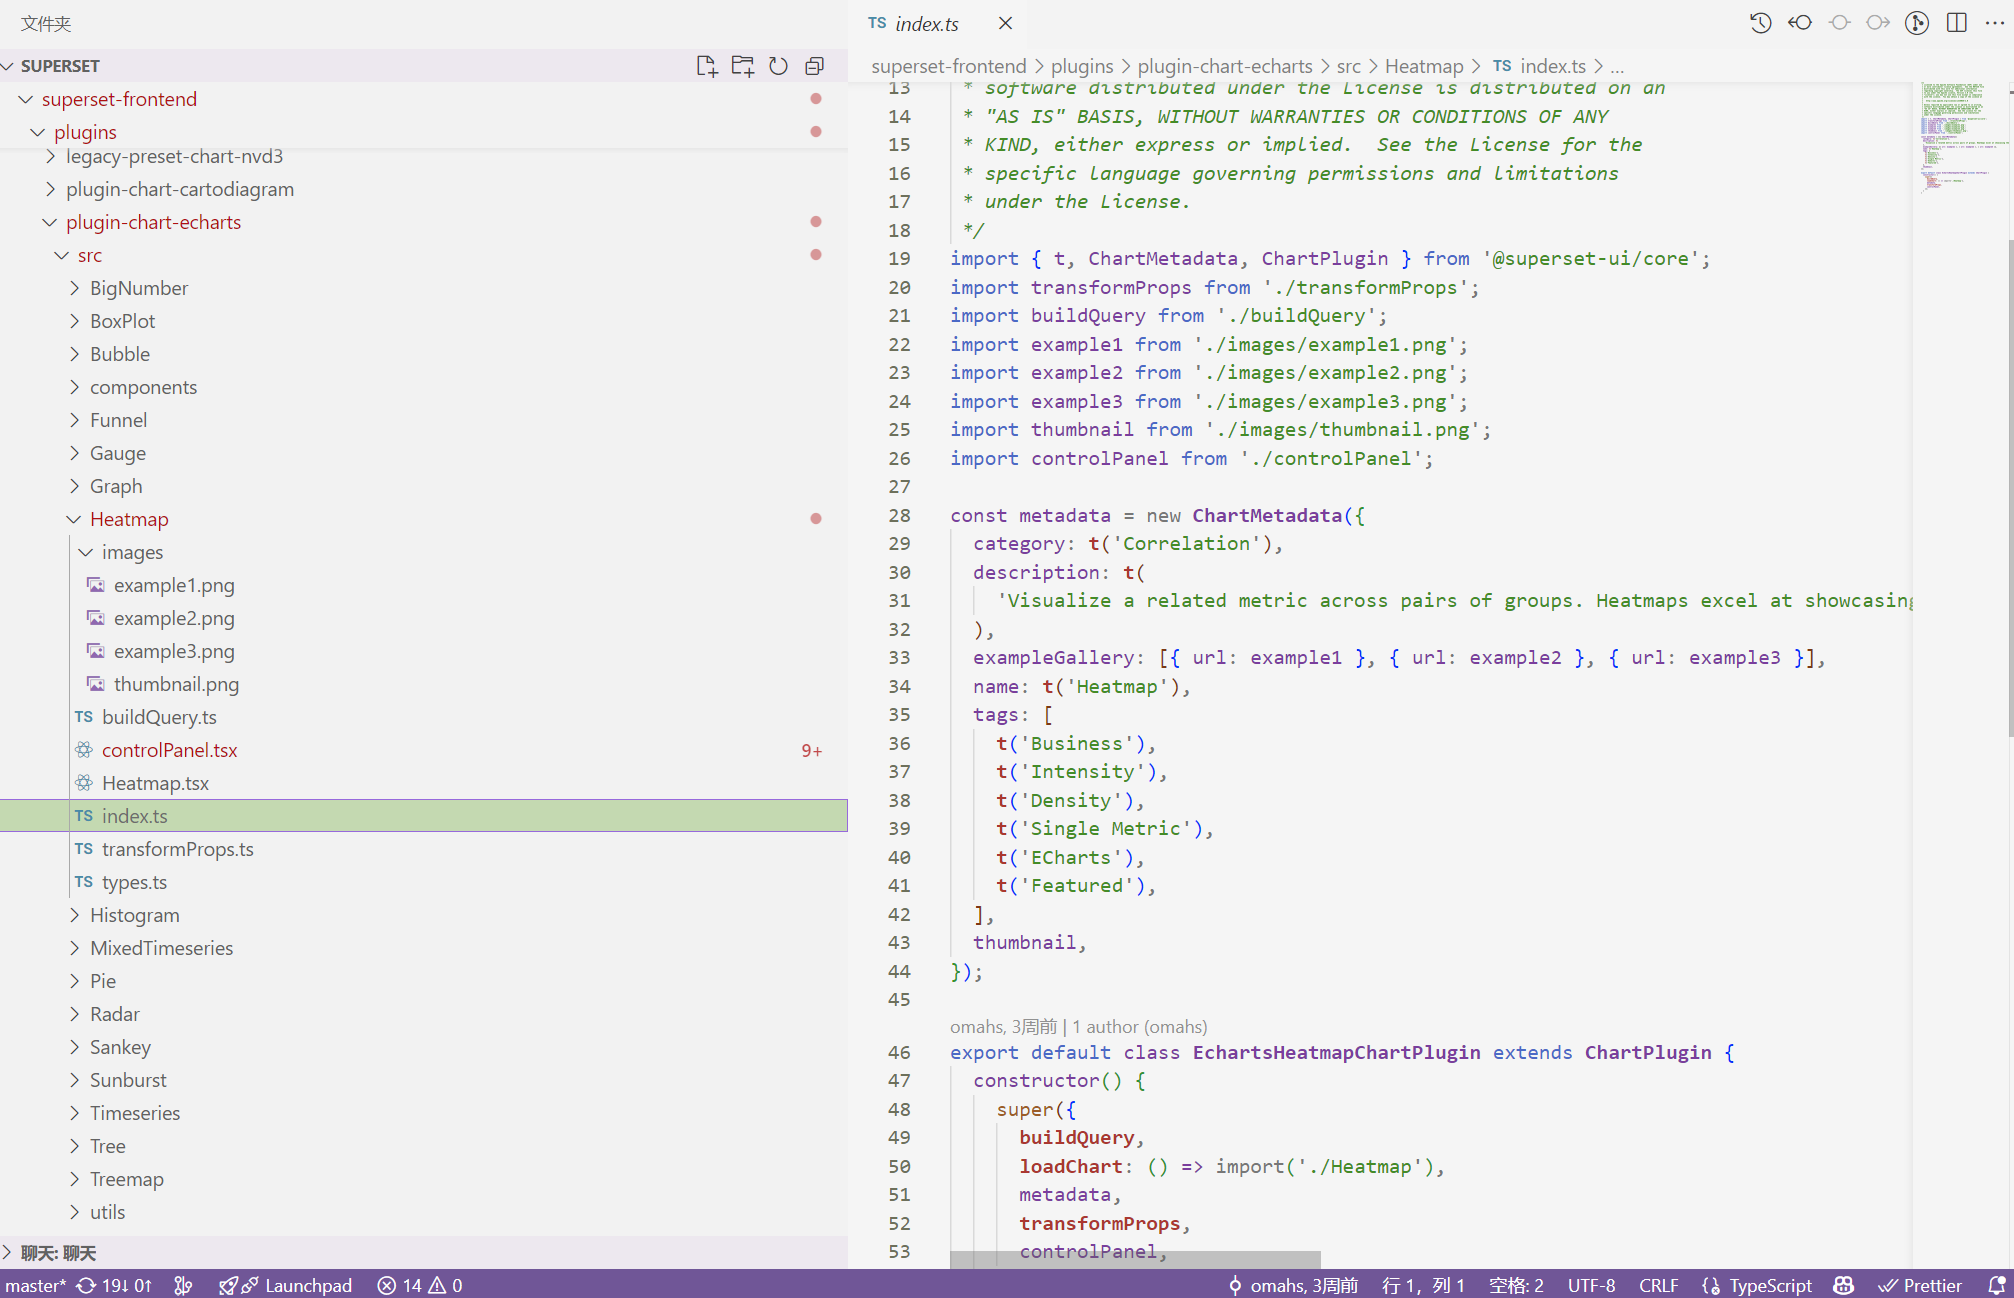Split the editor to the right

1957,23
